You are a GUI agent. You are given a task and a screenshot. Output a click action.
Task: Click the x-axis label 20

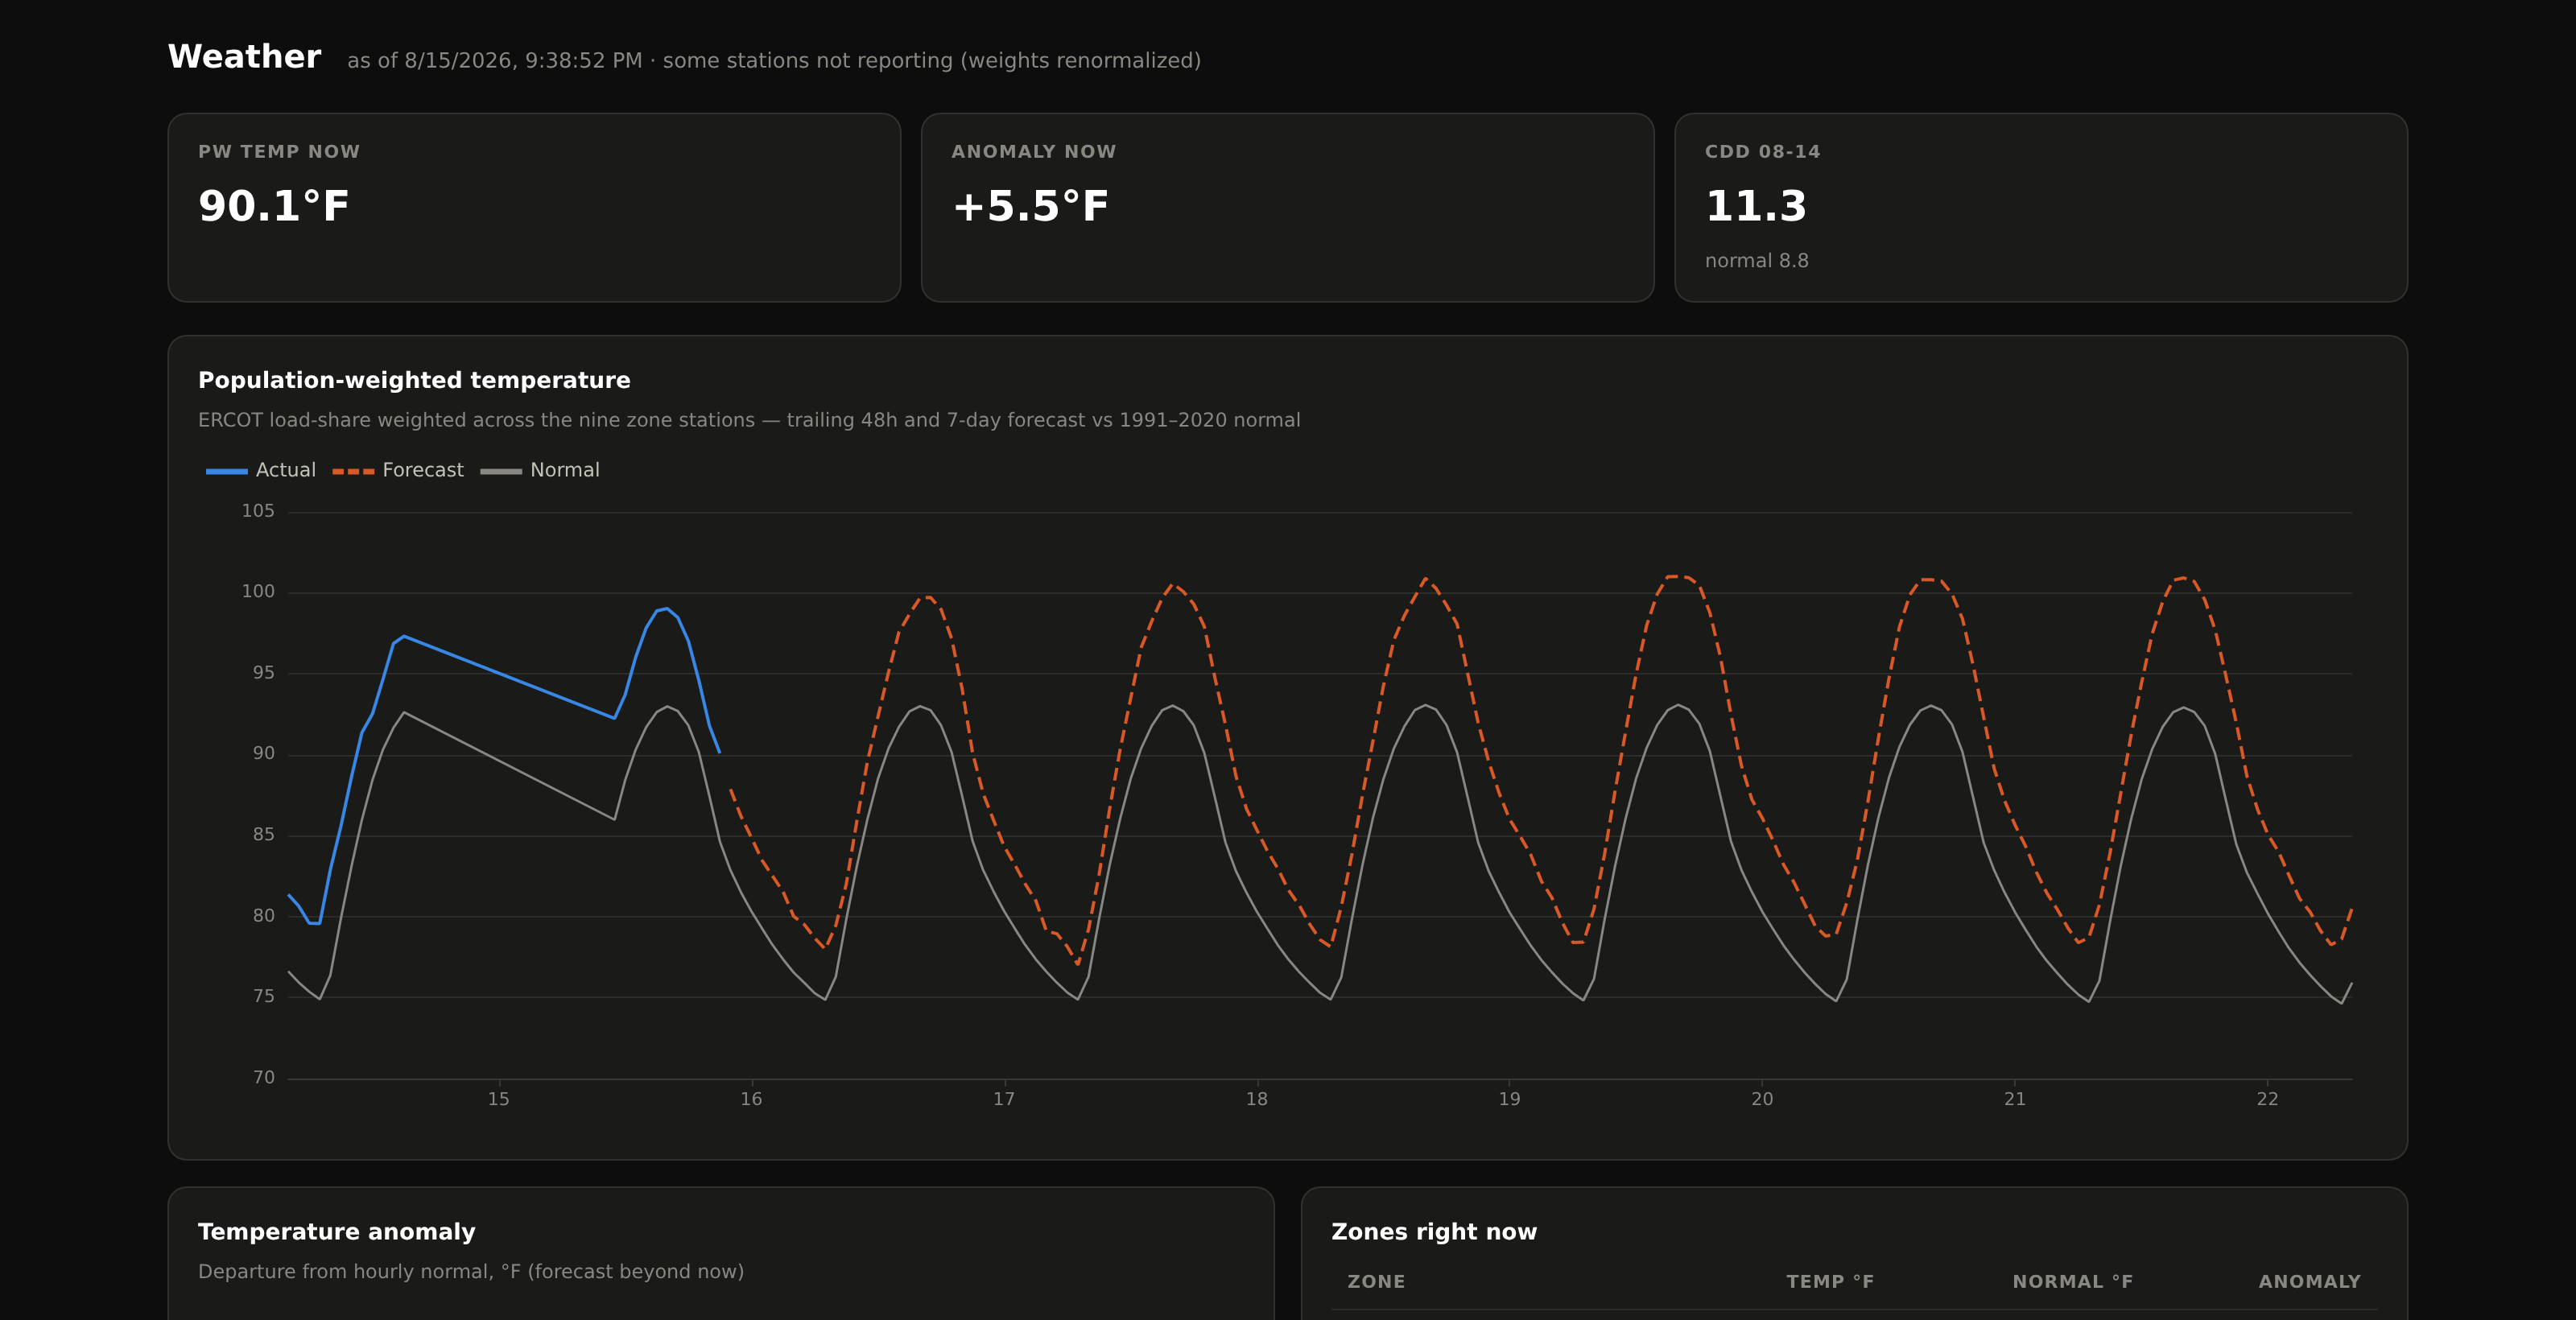click(1762, 1099)
